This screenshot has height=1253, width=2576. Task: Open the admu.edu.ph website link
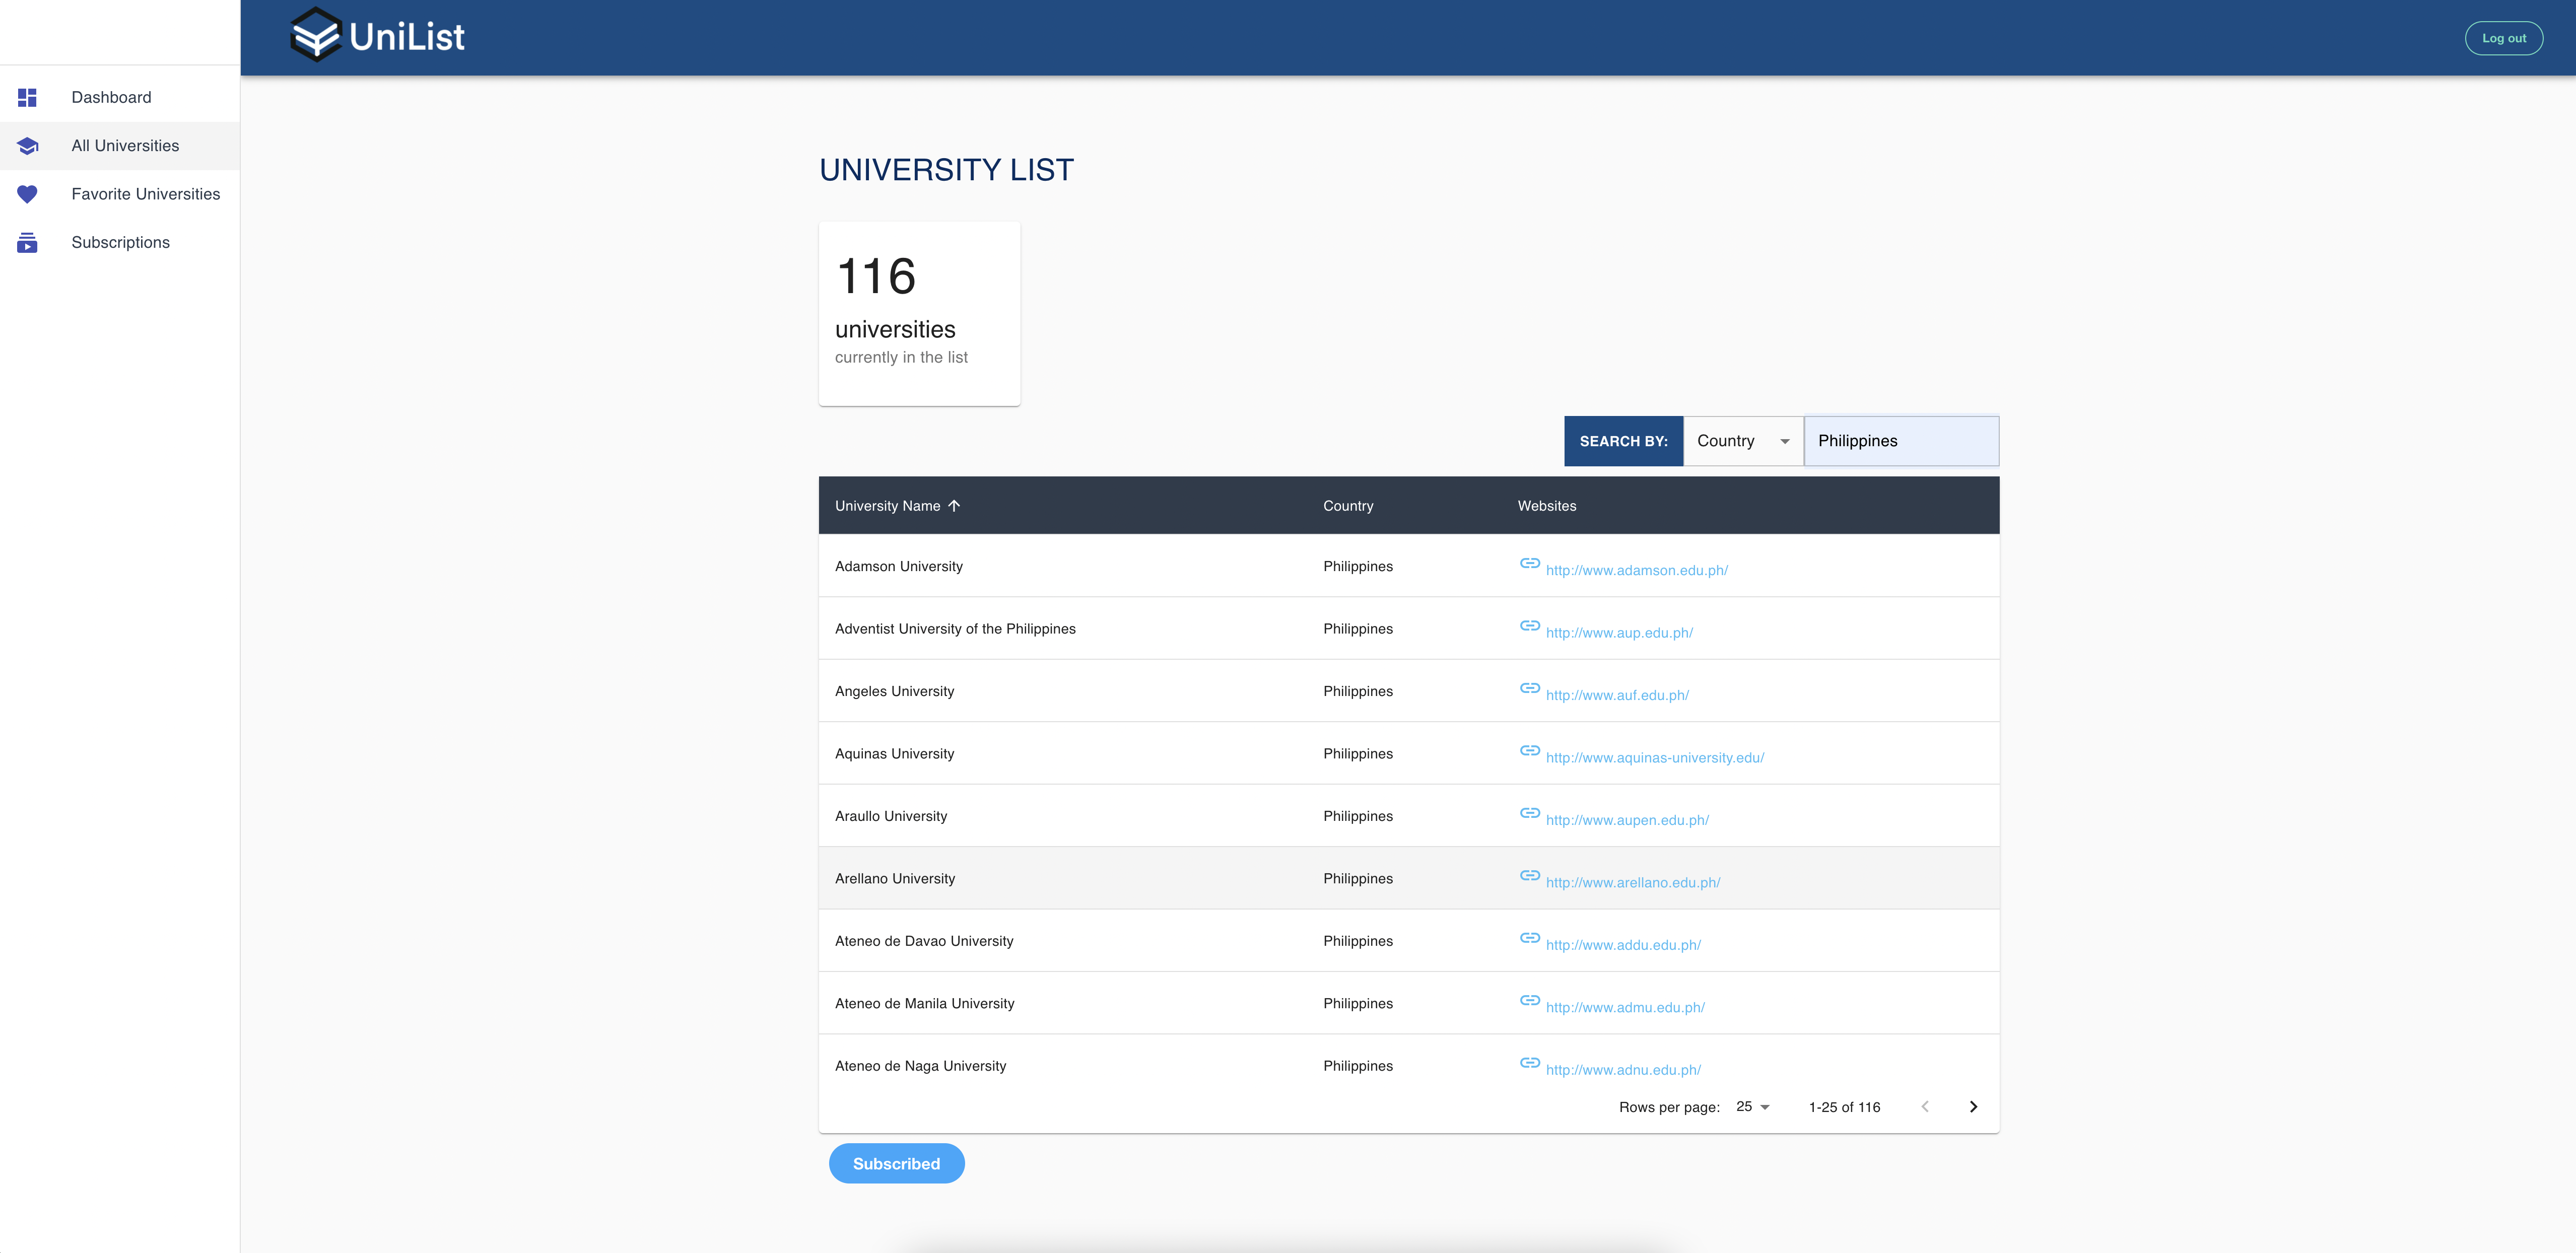click(x=1625, y=1008)
